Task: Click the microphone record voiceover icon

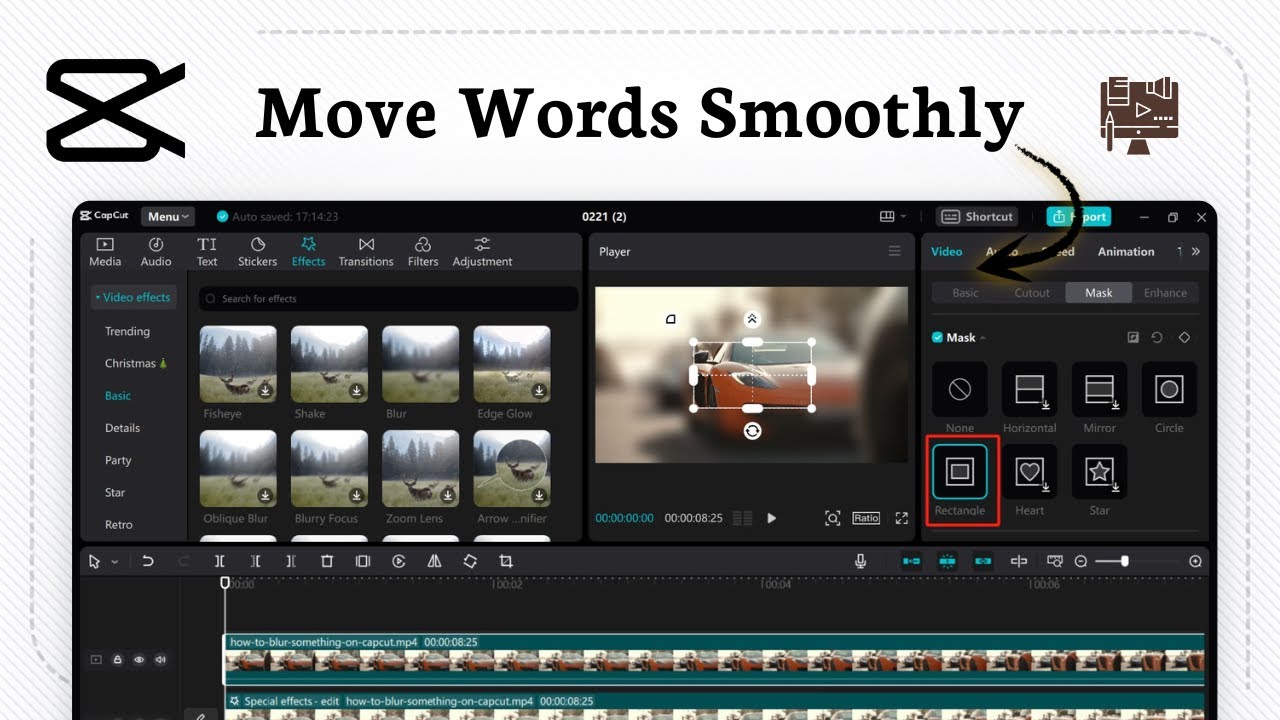Action: (x=860, y=562)
